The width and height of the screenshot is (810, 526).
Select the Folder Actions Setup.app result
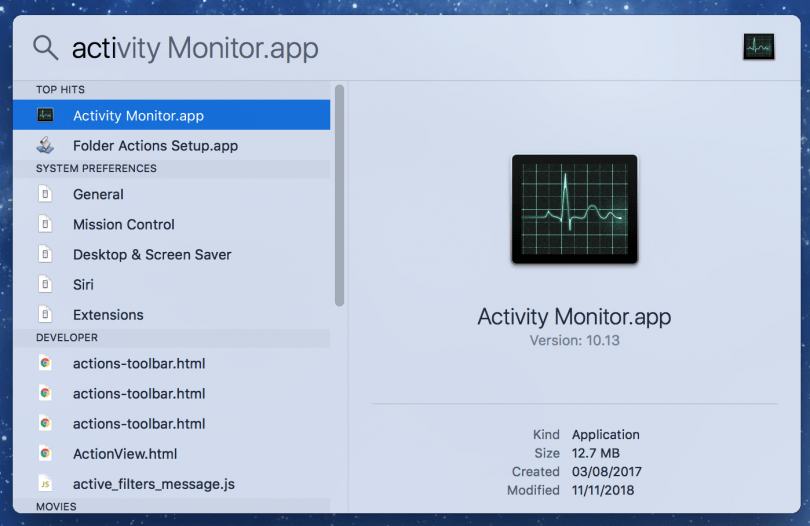coord(172,145)
